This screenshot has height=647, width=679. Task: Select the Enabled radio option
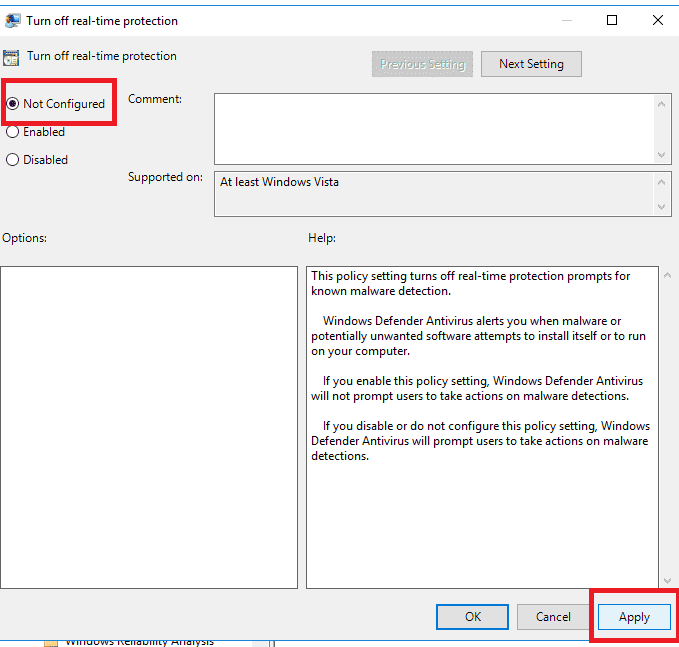[13, 132]
